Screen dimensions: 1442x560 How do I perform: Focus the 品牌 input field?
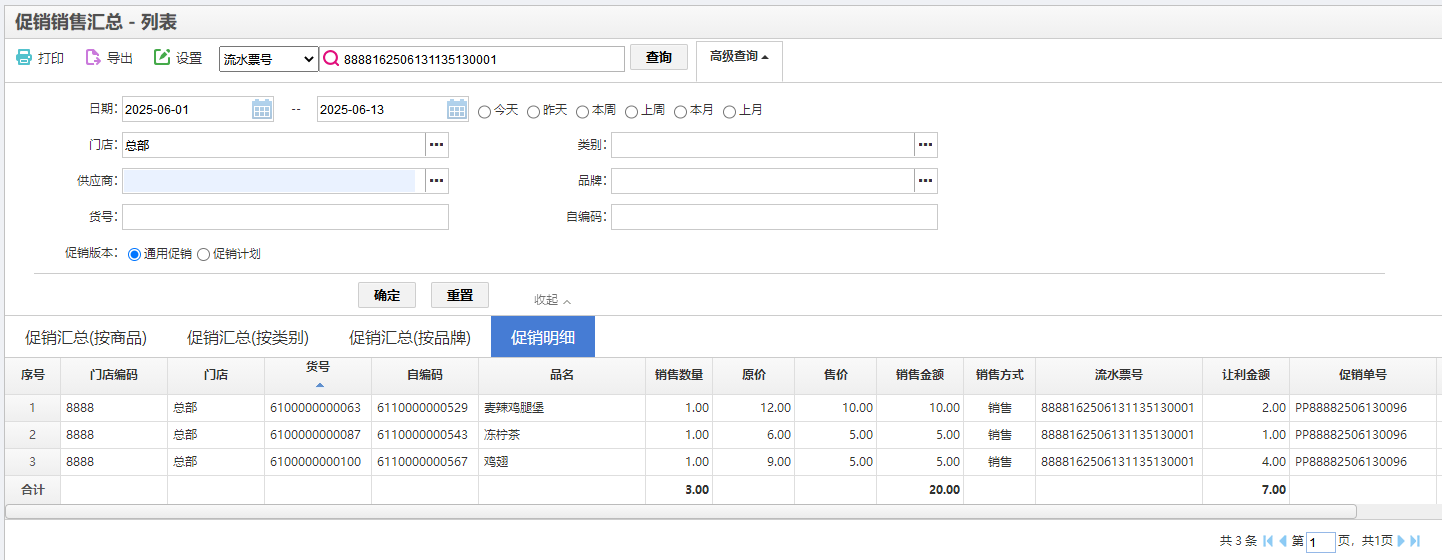tap(763, 181)
